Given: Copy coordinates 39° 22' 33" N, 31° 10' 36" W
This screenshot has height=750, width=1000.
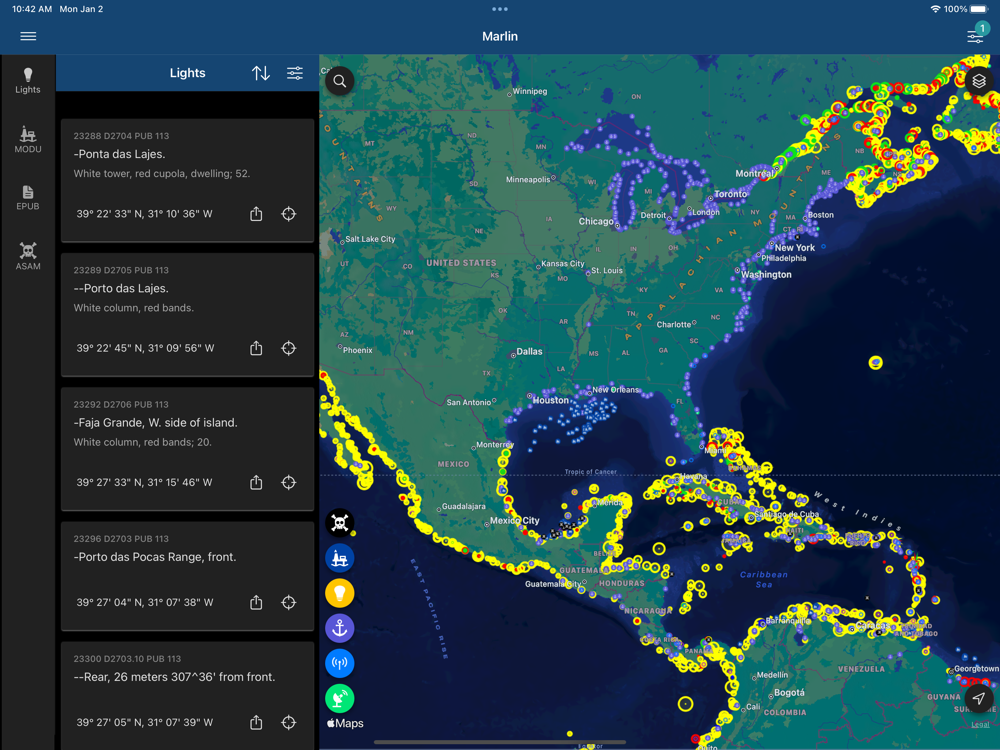Looking at the screenshot, I should pos(145,214).
